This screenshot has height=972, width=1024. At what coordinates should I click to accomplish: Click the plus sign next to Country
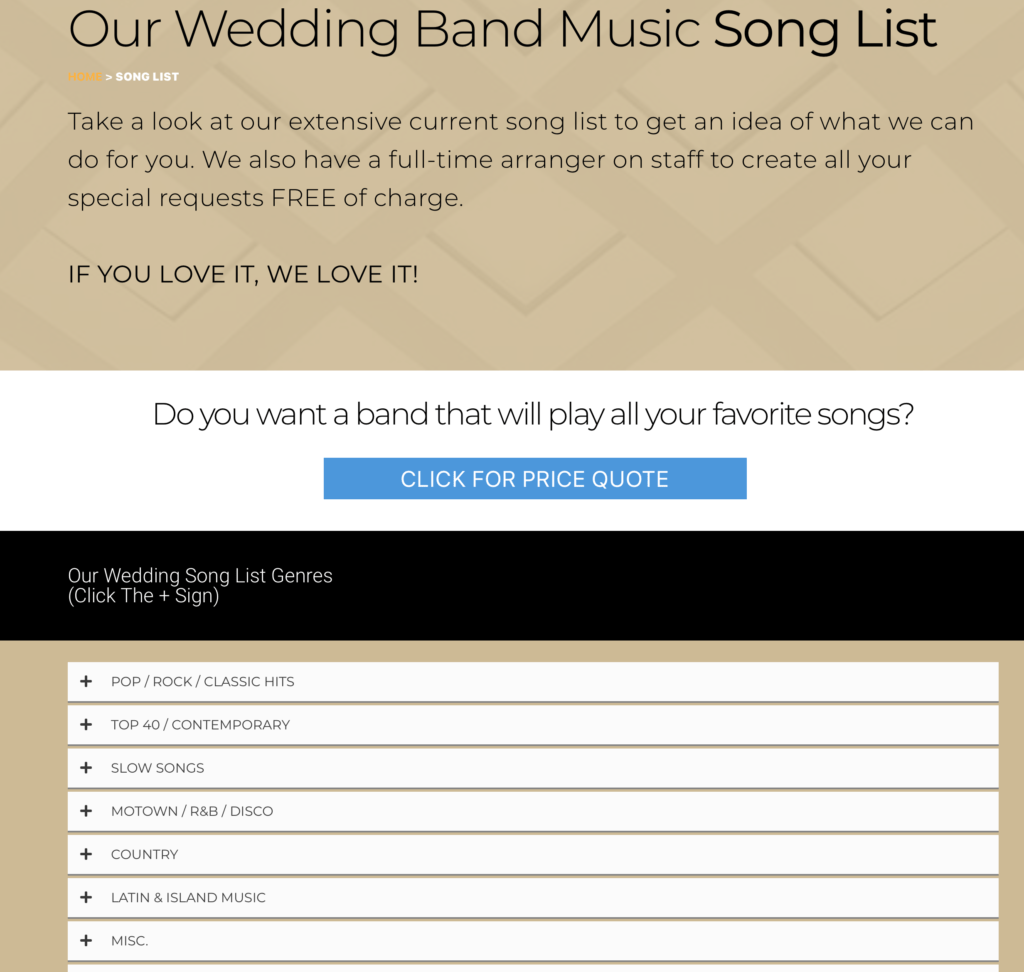tap(86, 854)
